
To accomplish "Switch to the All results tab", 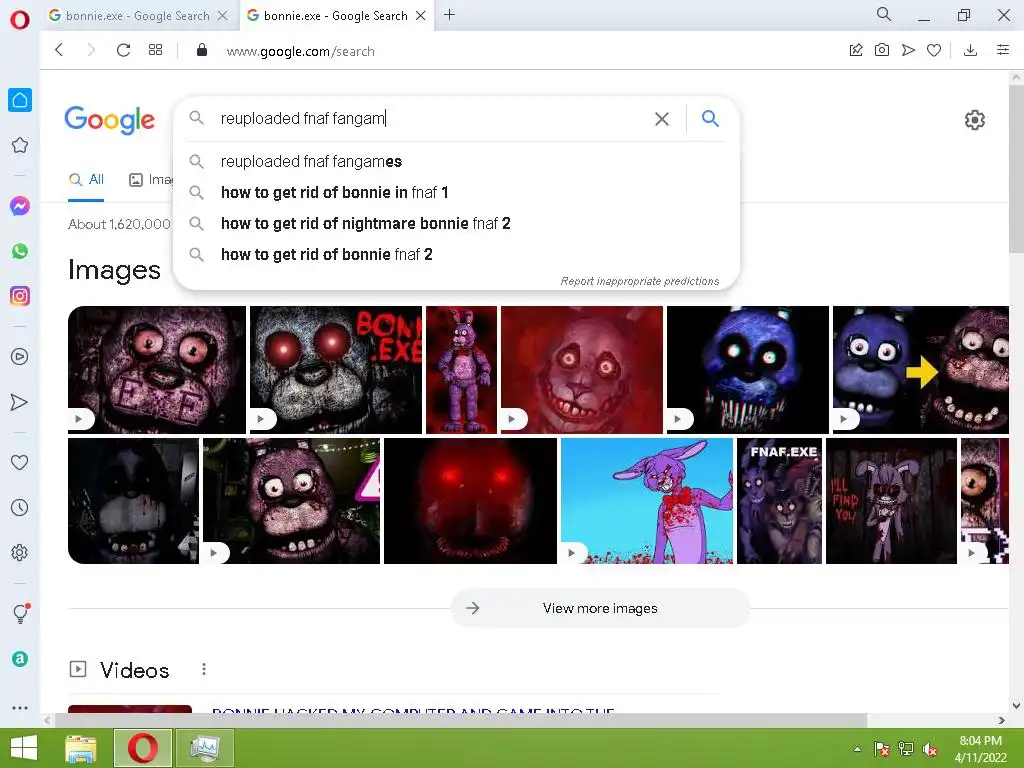I will click(86, 180).
